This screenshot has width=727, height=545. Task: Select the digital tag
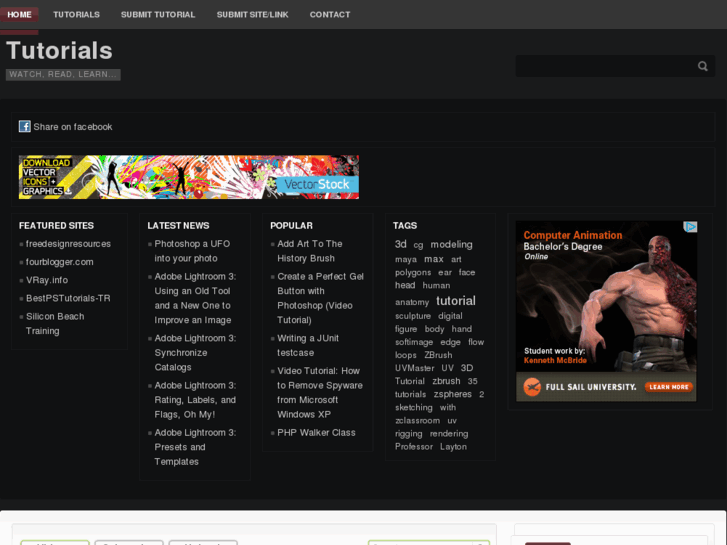point(450,316)
